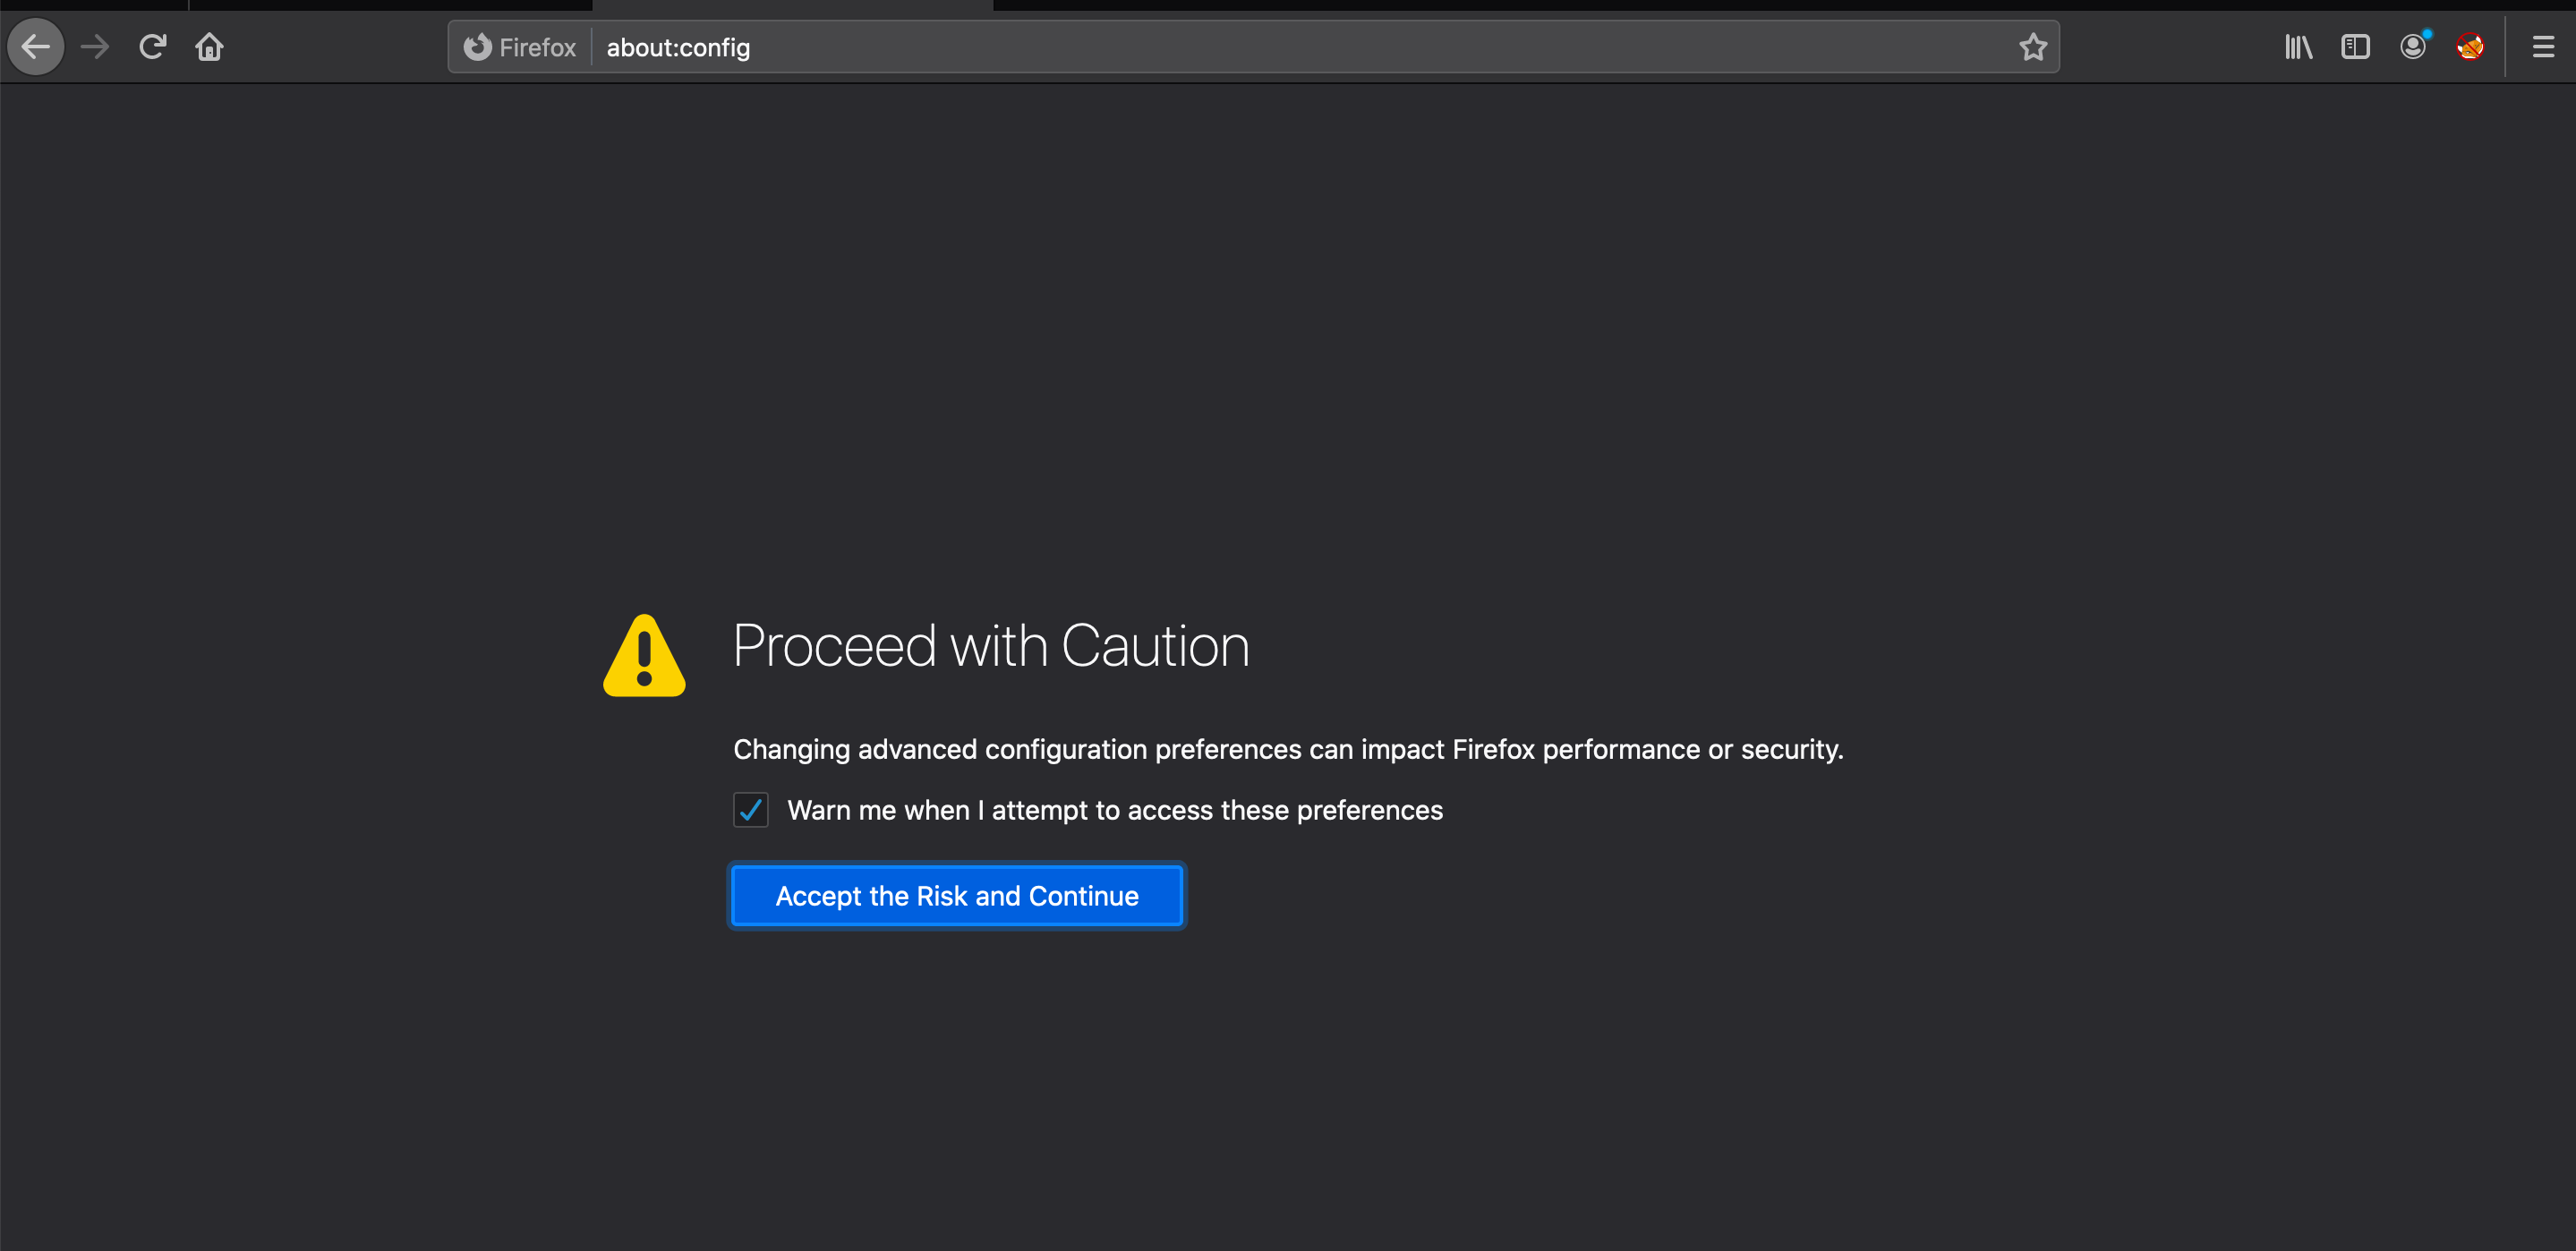Open the hamburger application menu
Image resolution: width=2576 pixels, height=1251 pixels.
click(x=2542, y=47)
